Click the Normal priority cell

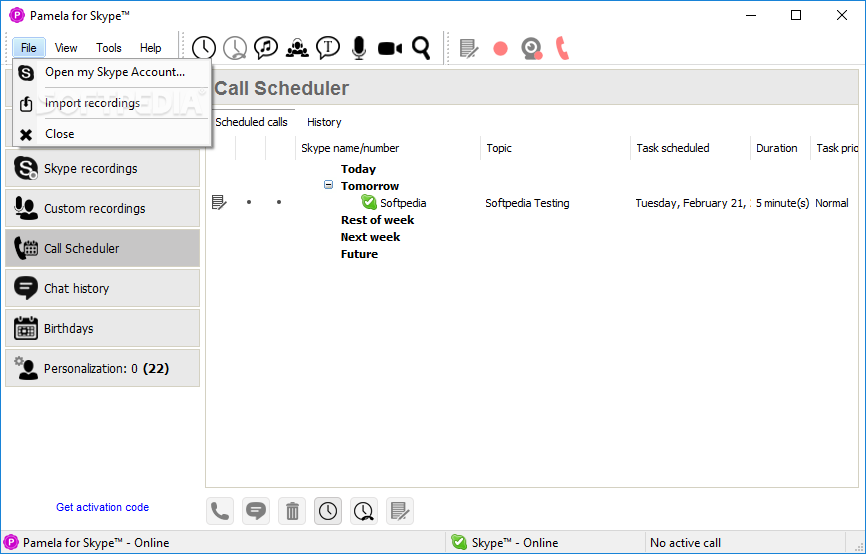pyautogui.click(x=831, y=203)
